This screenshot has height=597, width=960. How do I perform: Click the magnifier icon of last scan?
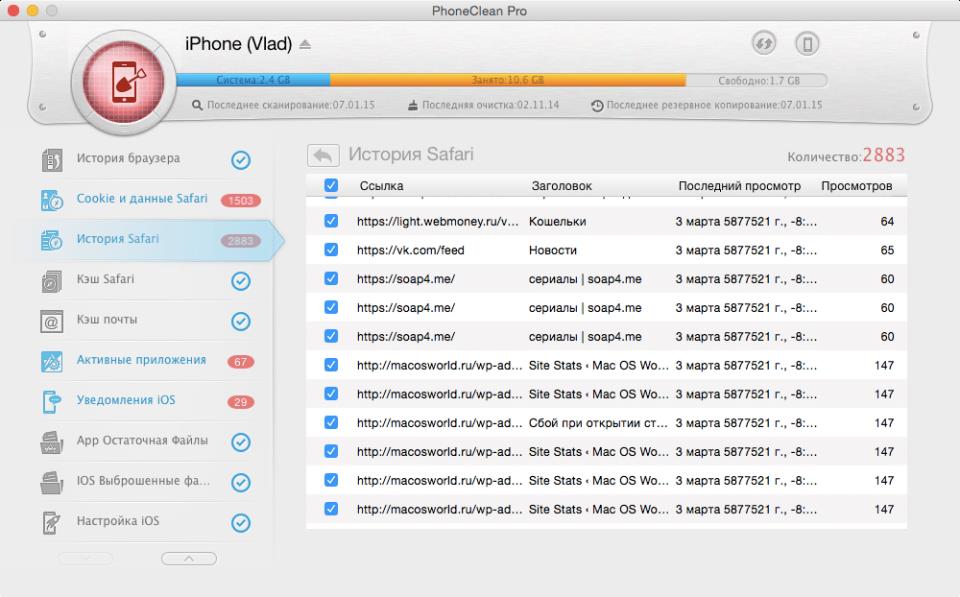click(x=197, y=105)
